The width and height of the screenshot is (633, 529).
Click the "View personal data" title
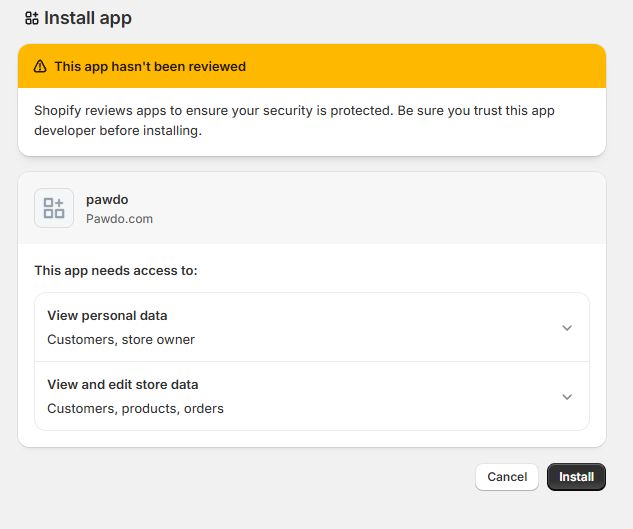(x=107, y=315)
